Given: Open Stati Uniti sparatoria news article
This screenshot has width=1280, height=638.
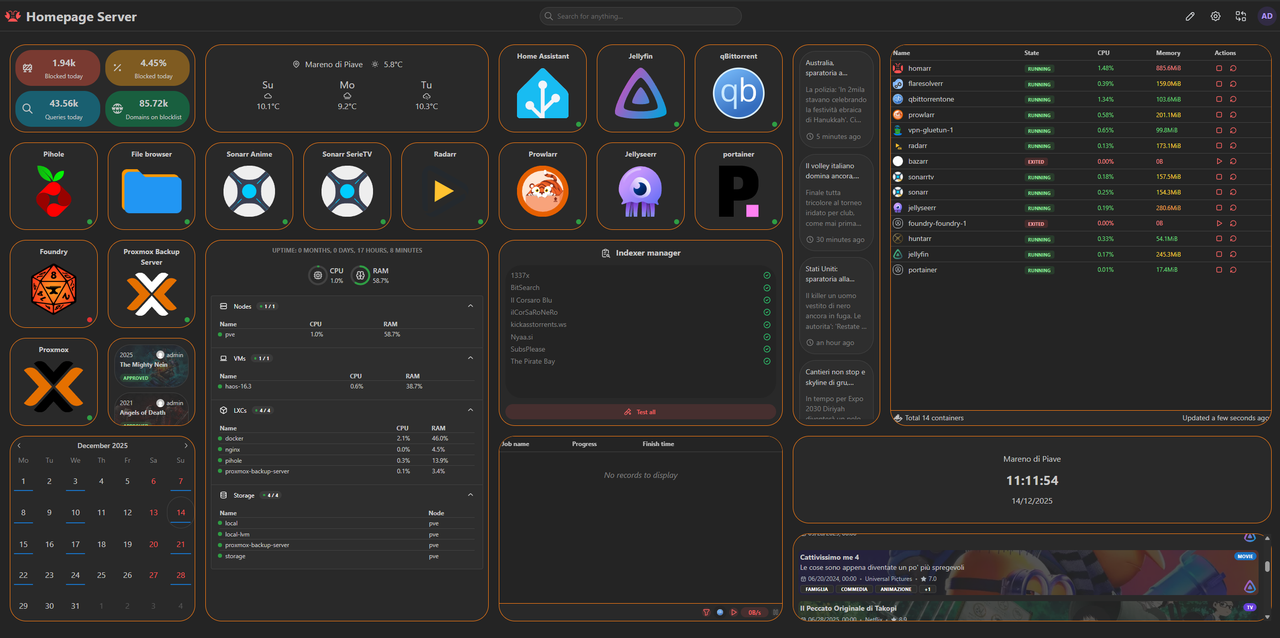Looking at the screenshot, I should click(x=836, y=306).
